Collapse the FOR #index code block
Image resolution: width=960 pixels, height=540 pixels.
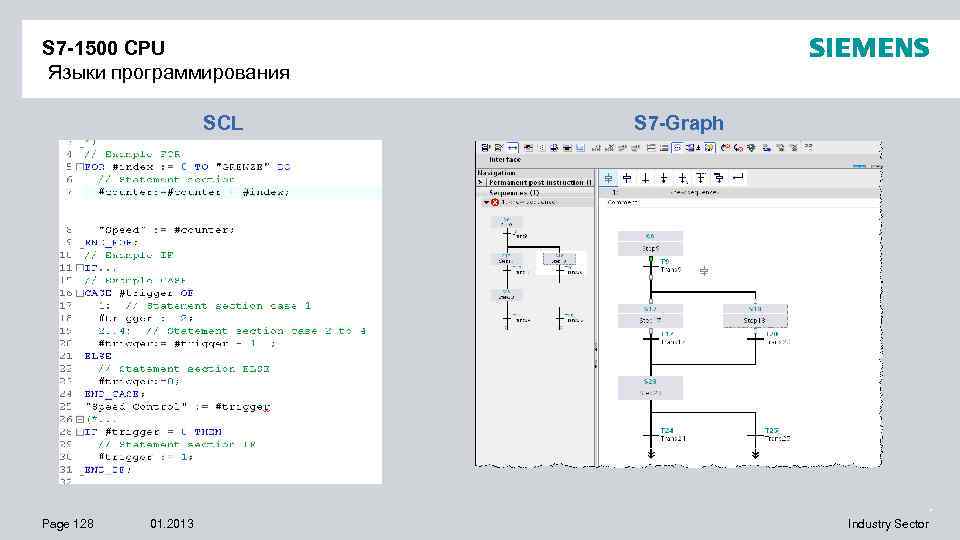[x=80, y=167]
